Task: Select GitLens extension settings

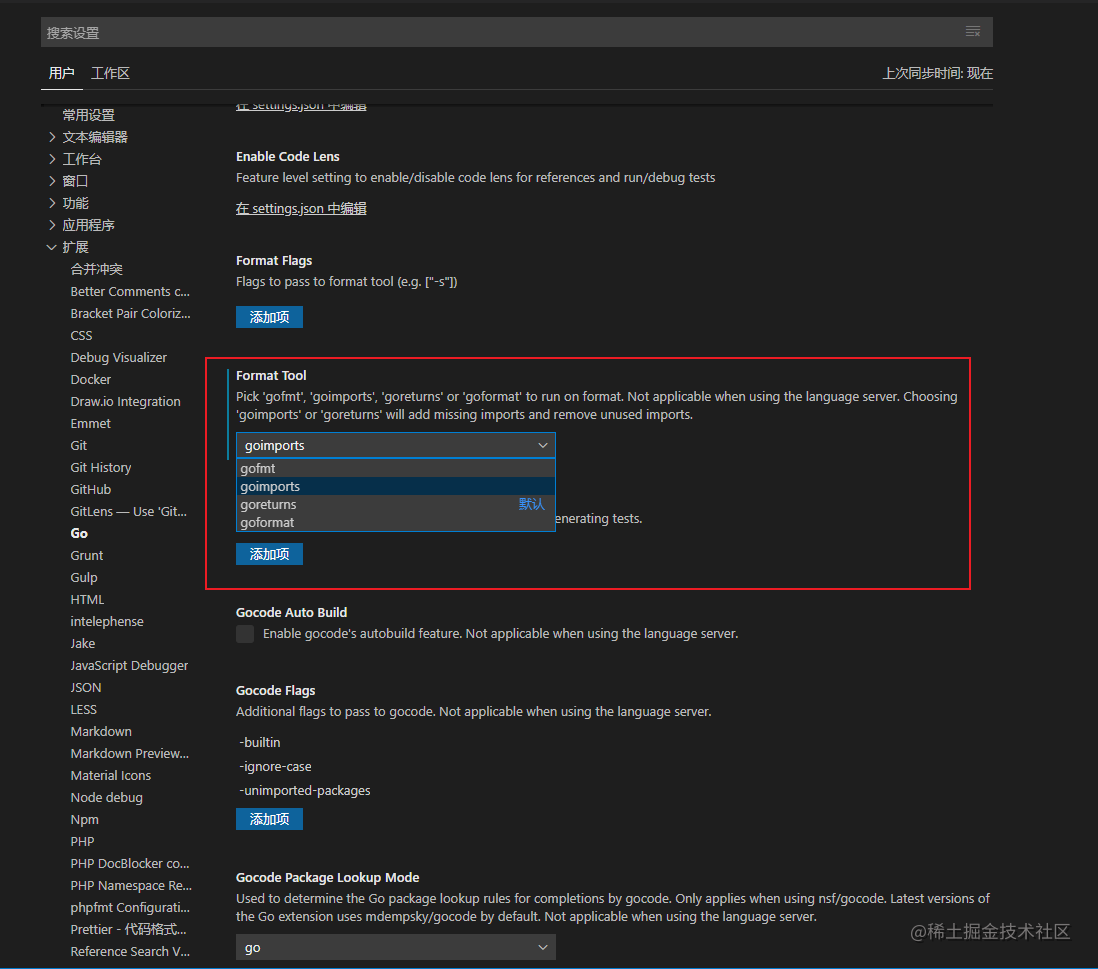Action: point(128,511)
